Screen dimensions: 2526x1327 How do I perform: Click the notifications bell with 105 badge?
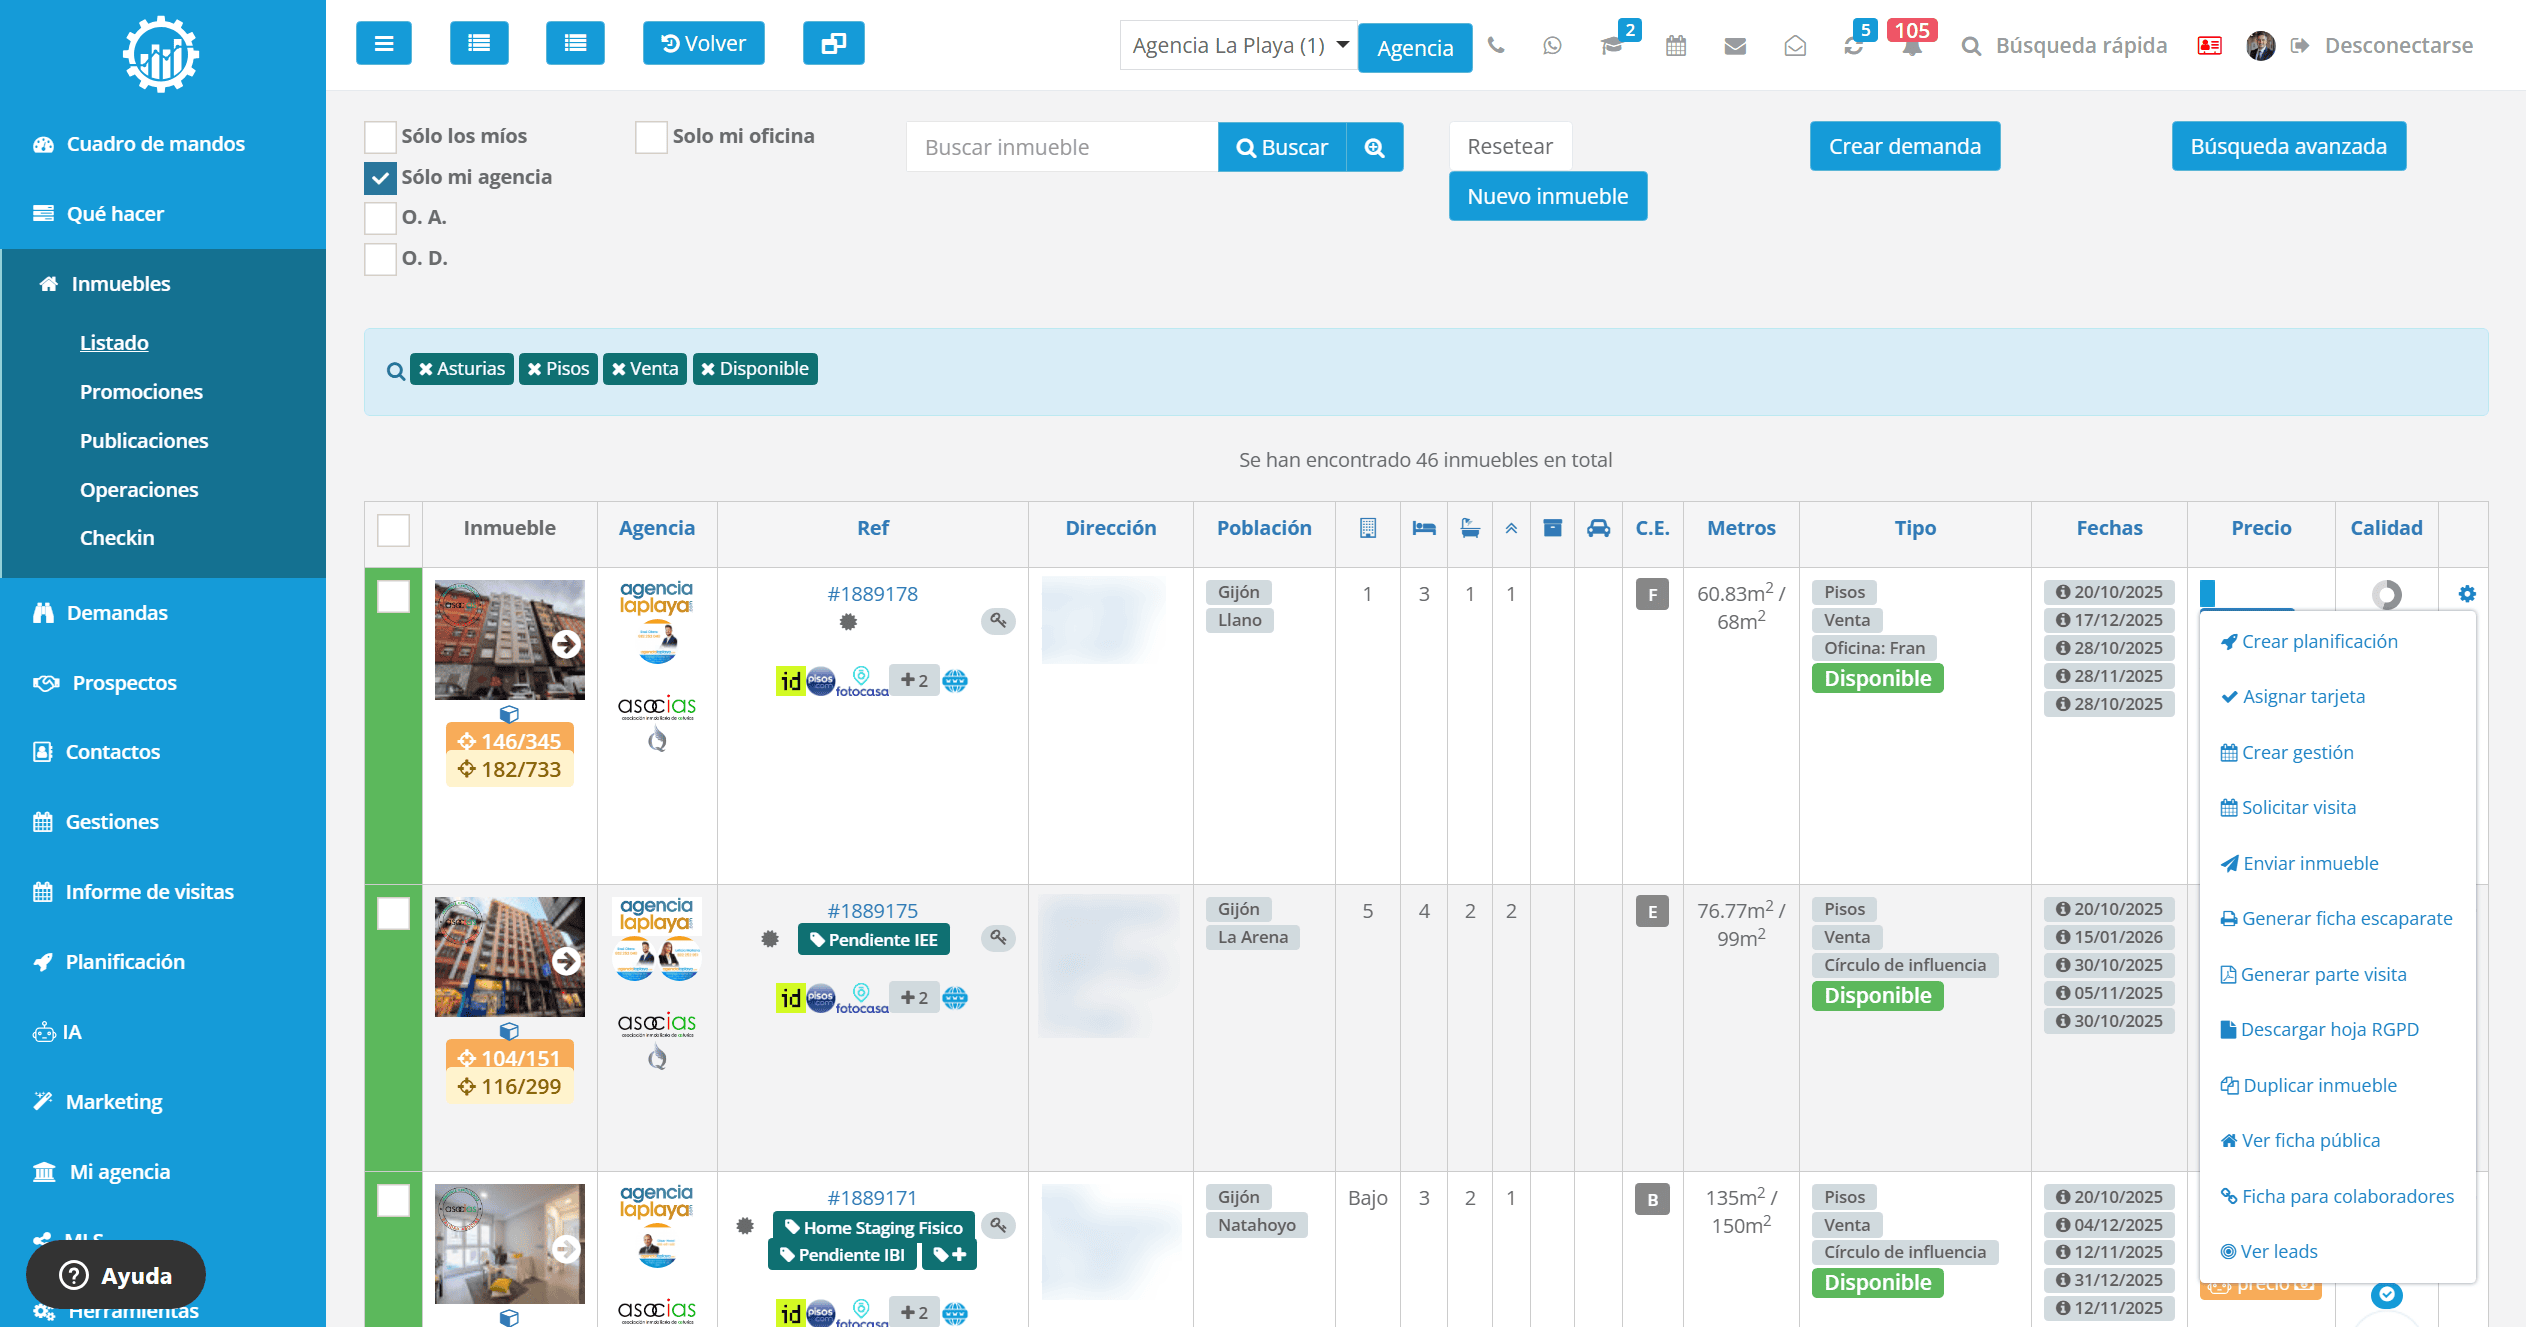(x=1911, y=46)
